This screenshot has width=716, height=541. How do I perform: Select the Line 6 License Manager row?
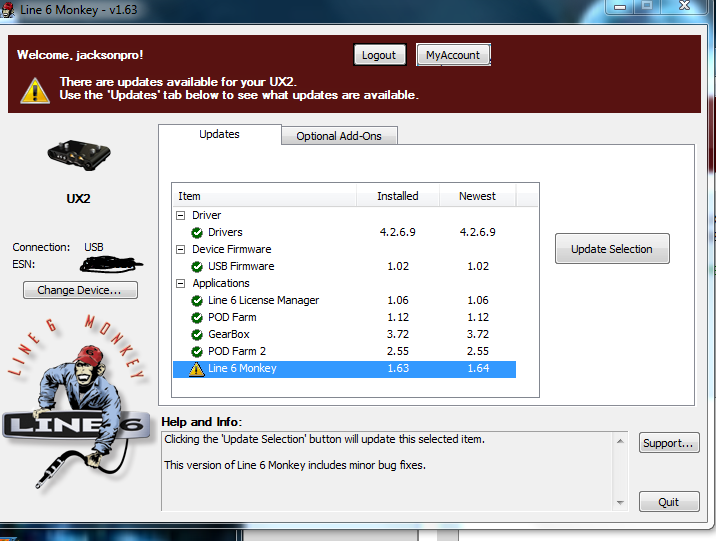click(x=263, y=300)
